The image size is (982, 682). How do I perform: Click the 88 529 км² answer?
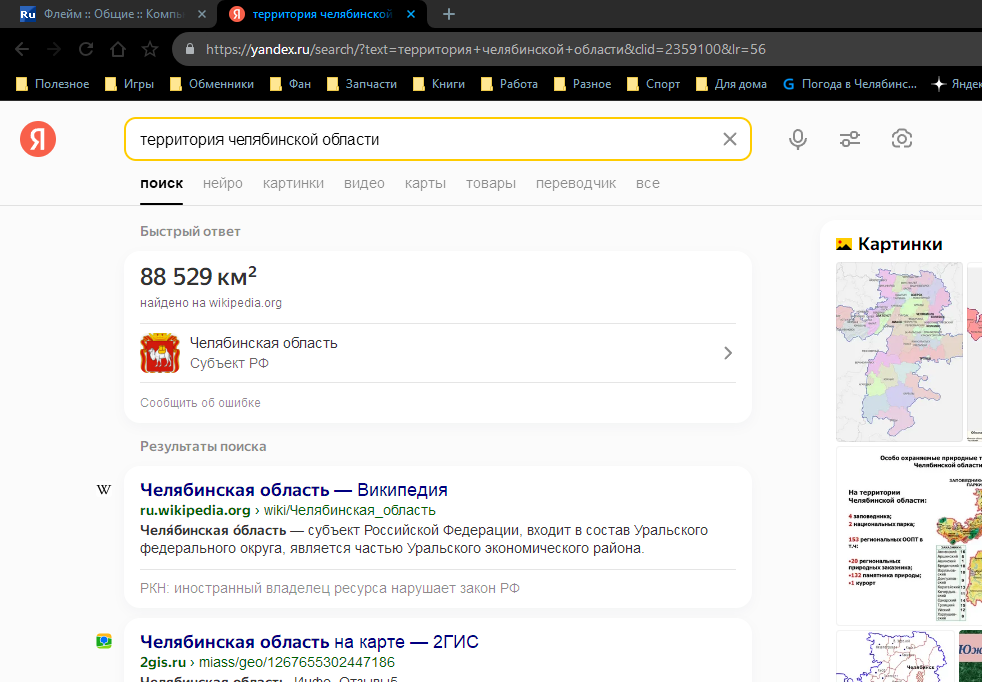point(199,276)
